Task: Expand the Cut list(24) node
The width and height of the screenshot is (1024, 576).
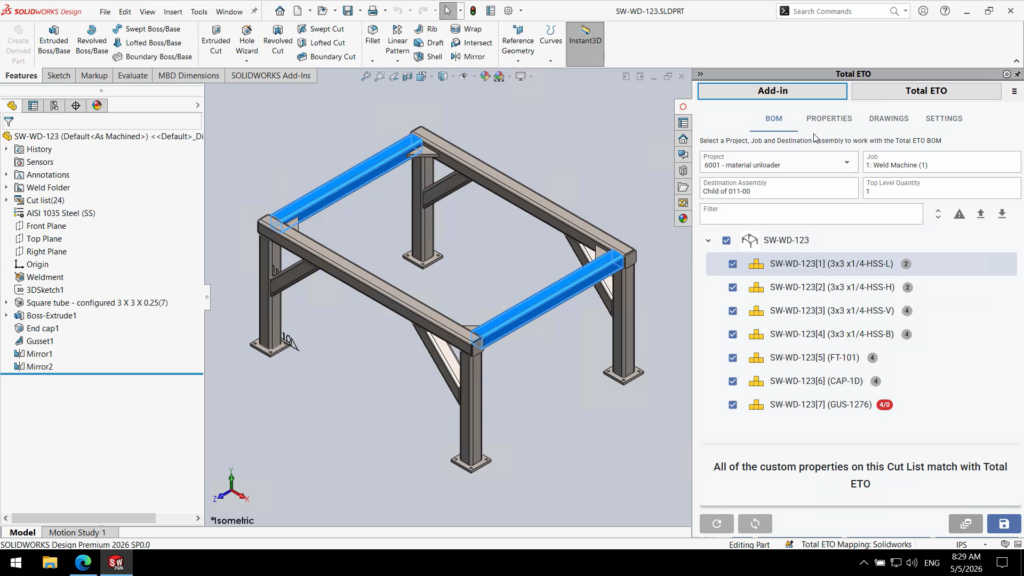Action: click(7, 200)
